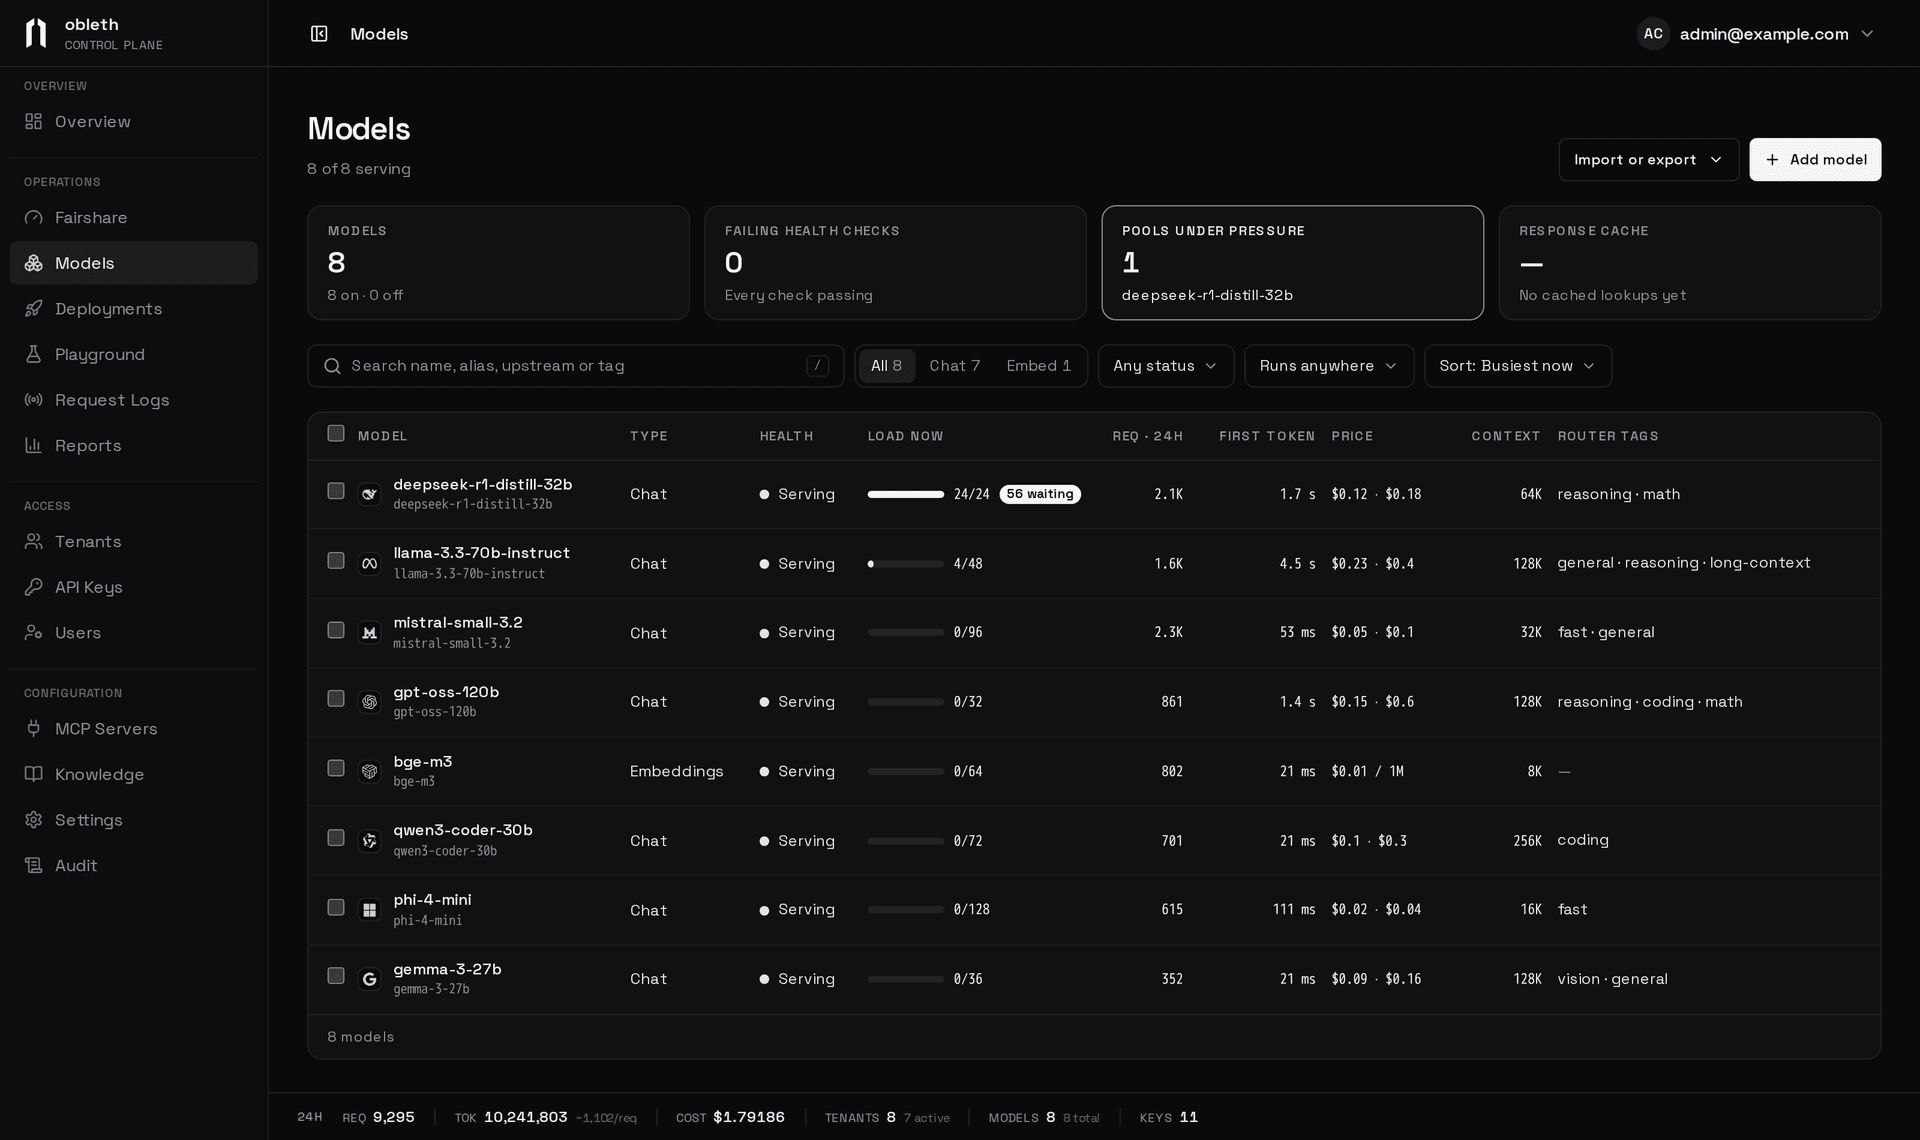Open the Import or export dropdown

tap(1648, 160)
